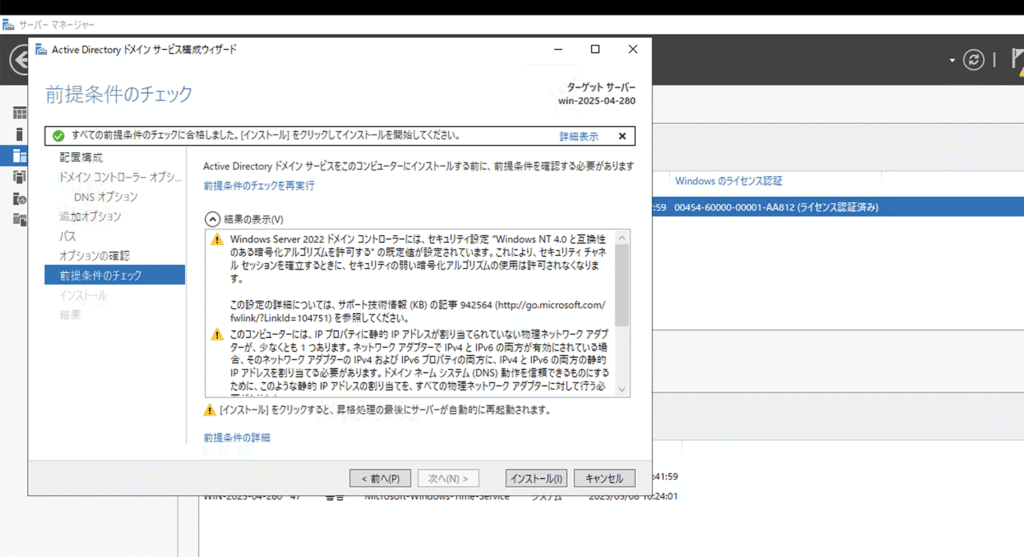Screen dimensions: 1024x557
Task: Select the オプションの確認 wizard step
Action: tap(95, 255)
